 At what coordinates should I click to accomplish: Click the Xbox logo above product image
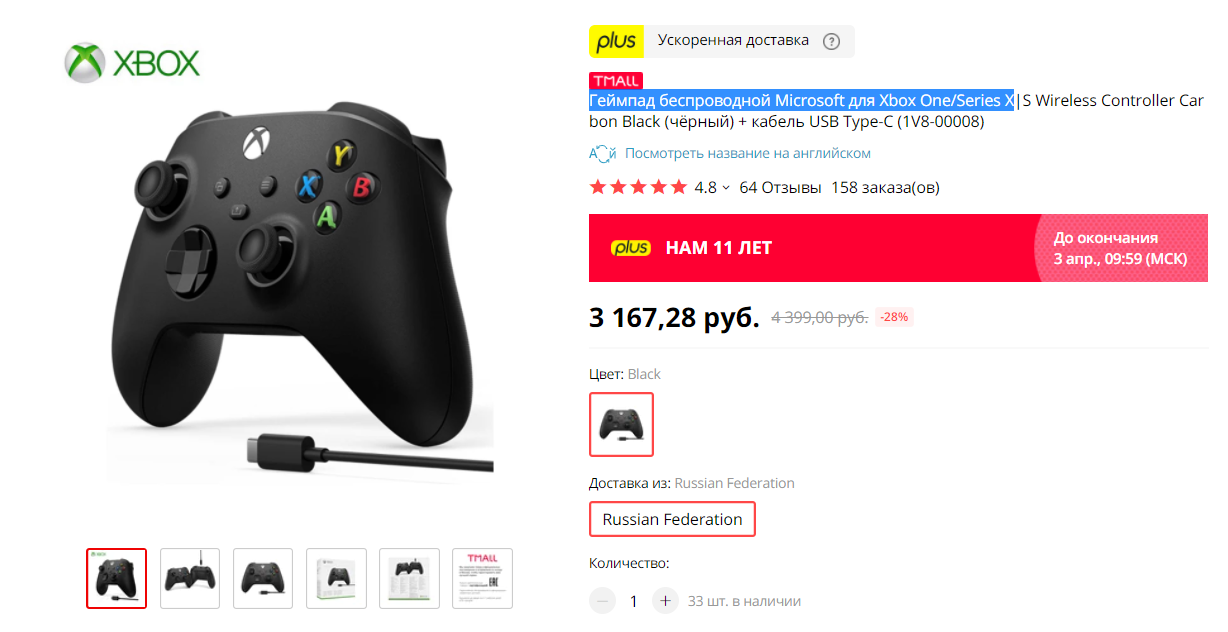[132, 63]
